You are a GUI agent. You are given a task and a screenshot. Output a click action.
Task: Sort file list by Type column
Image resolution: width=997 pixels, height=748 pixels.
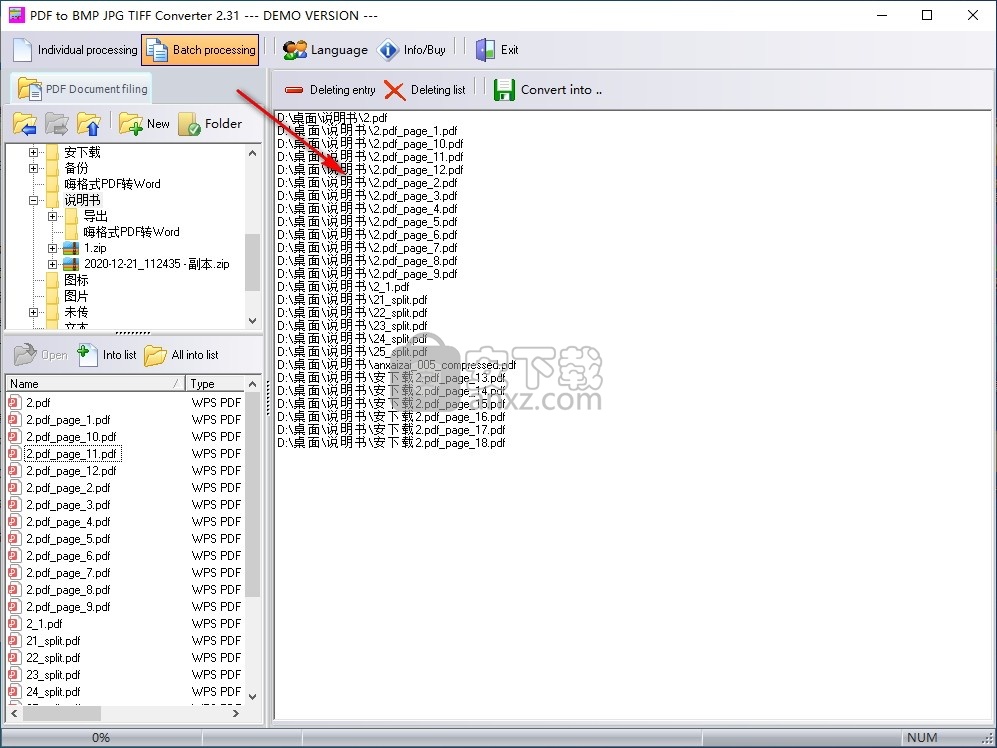click(215, 384)
